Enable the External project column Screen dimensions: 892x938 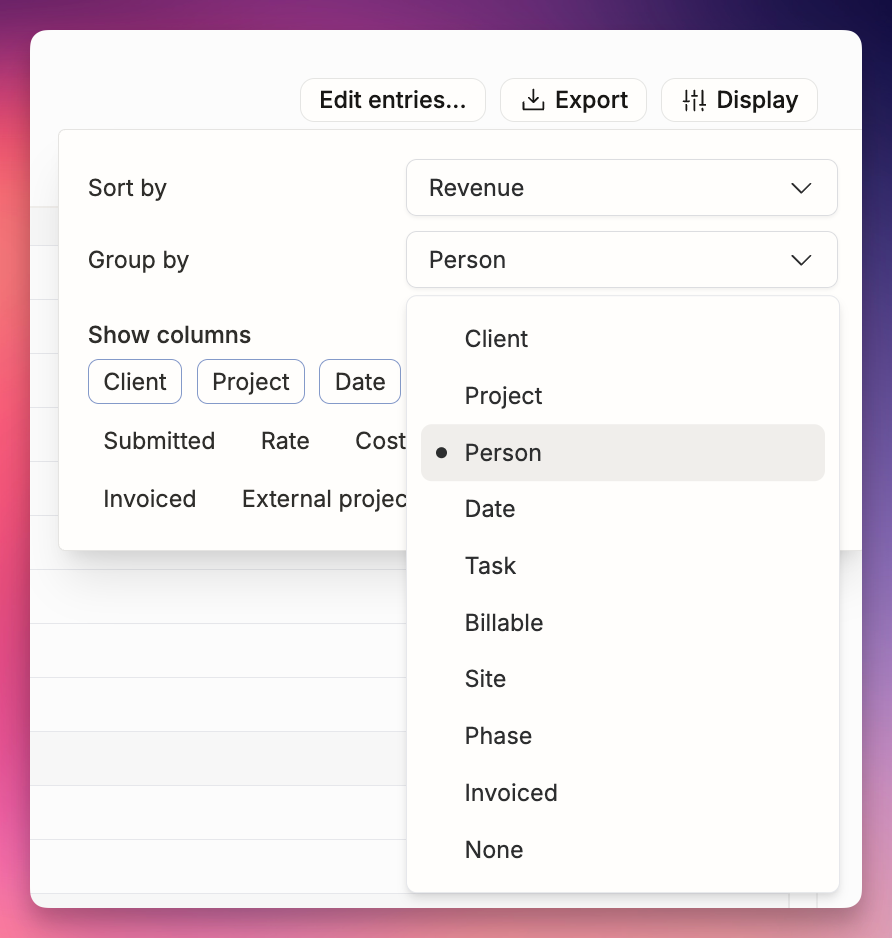coord(324,499)
